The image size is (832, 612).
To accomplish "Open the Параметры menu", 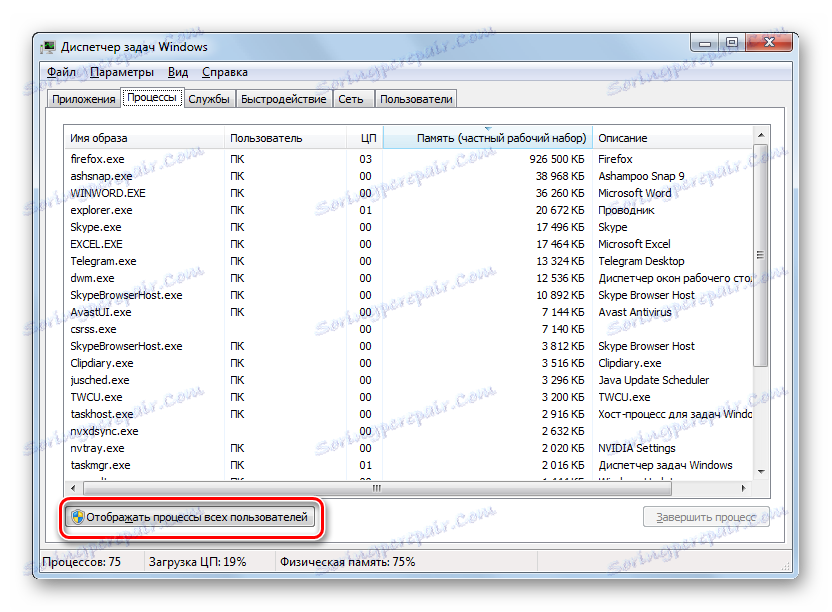I will click(x=122, y=72).
